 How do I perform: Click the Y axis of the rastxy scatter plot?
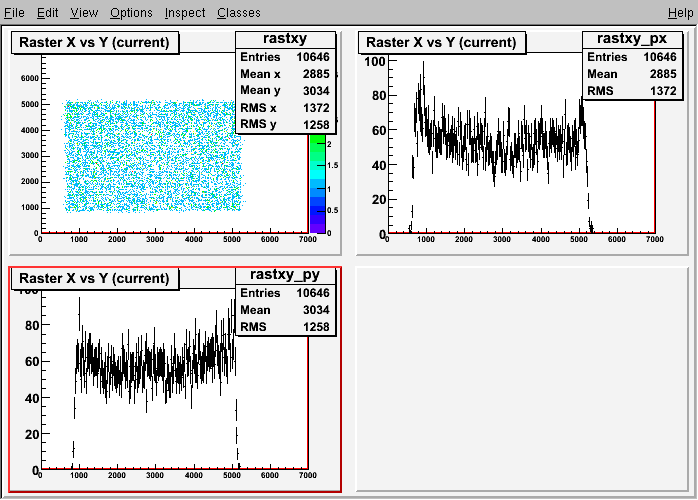point(41,145)
